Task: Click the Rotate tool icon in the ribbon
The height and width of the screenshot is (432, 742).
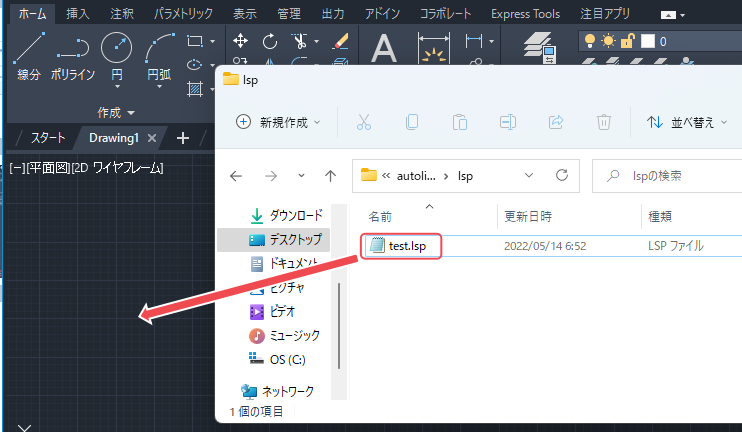Action: 270,41
